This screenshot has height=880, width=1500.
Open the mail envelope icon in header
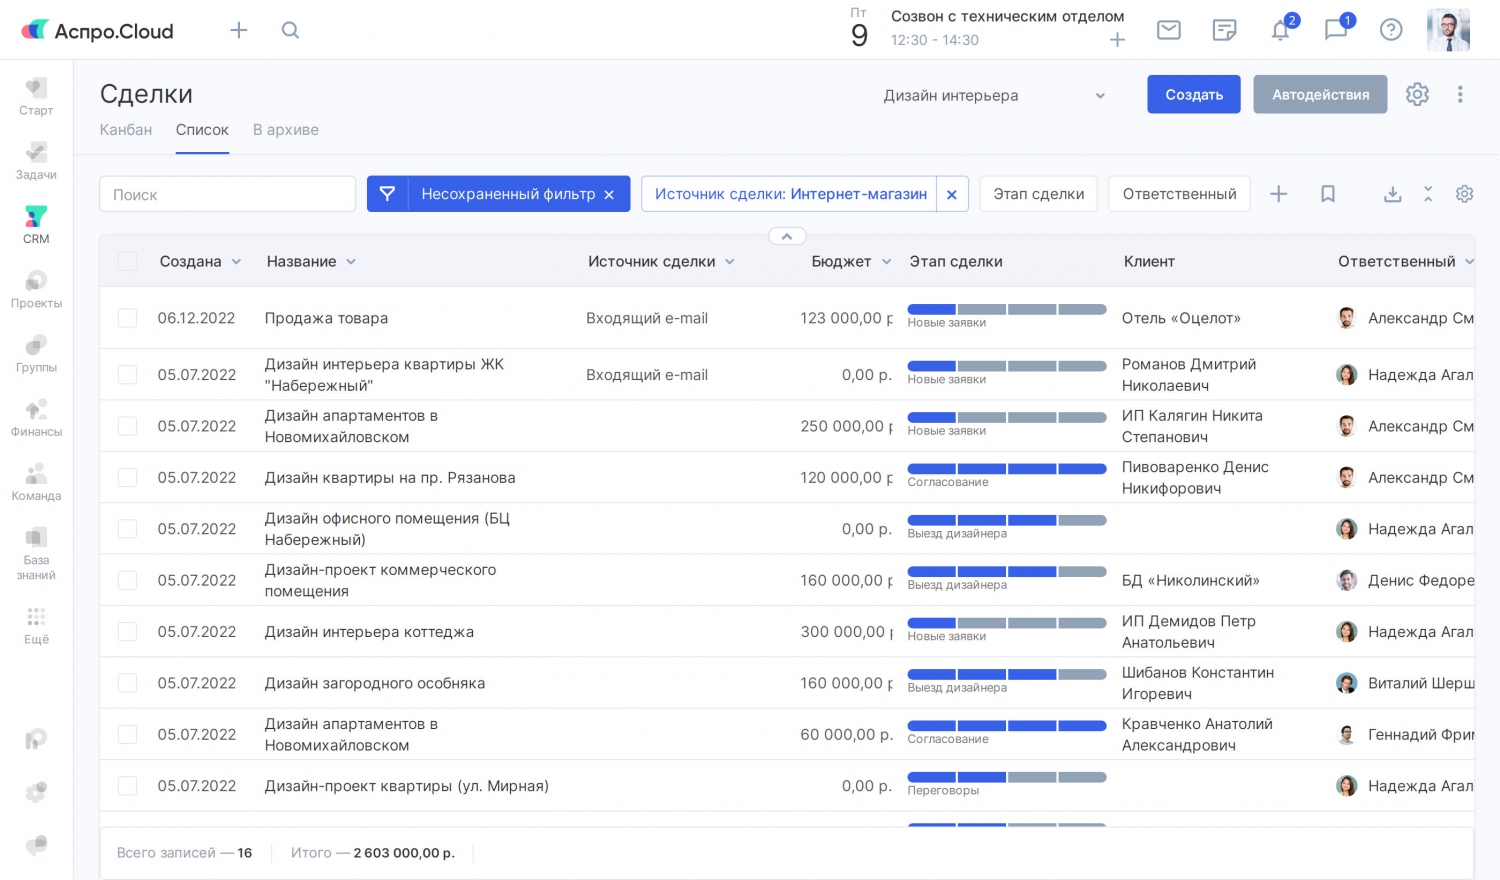pos(1168,30)
